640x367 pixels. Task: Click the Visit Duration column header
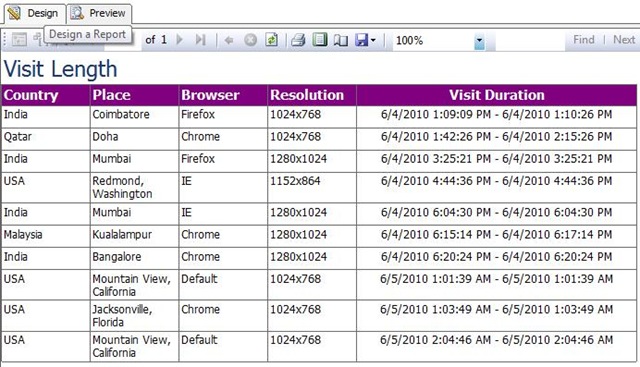coord(496,95)
